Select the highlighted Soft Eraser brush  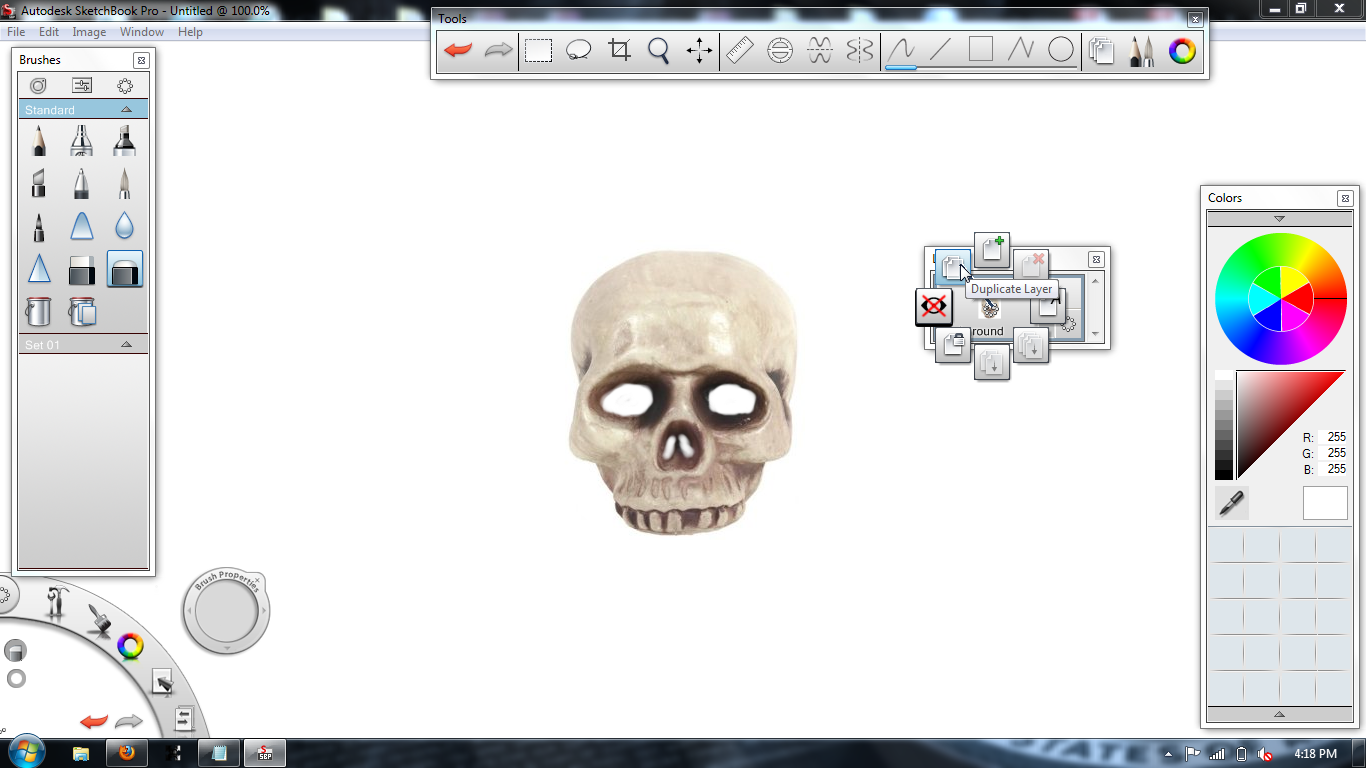[125, 270]
